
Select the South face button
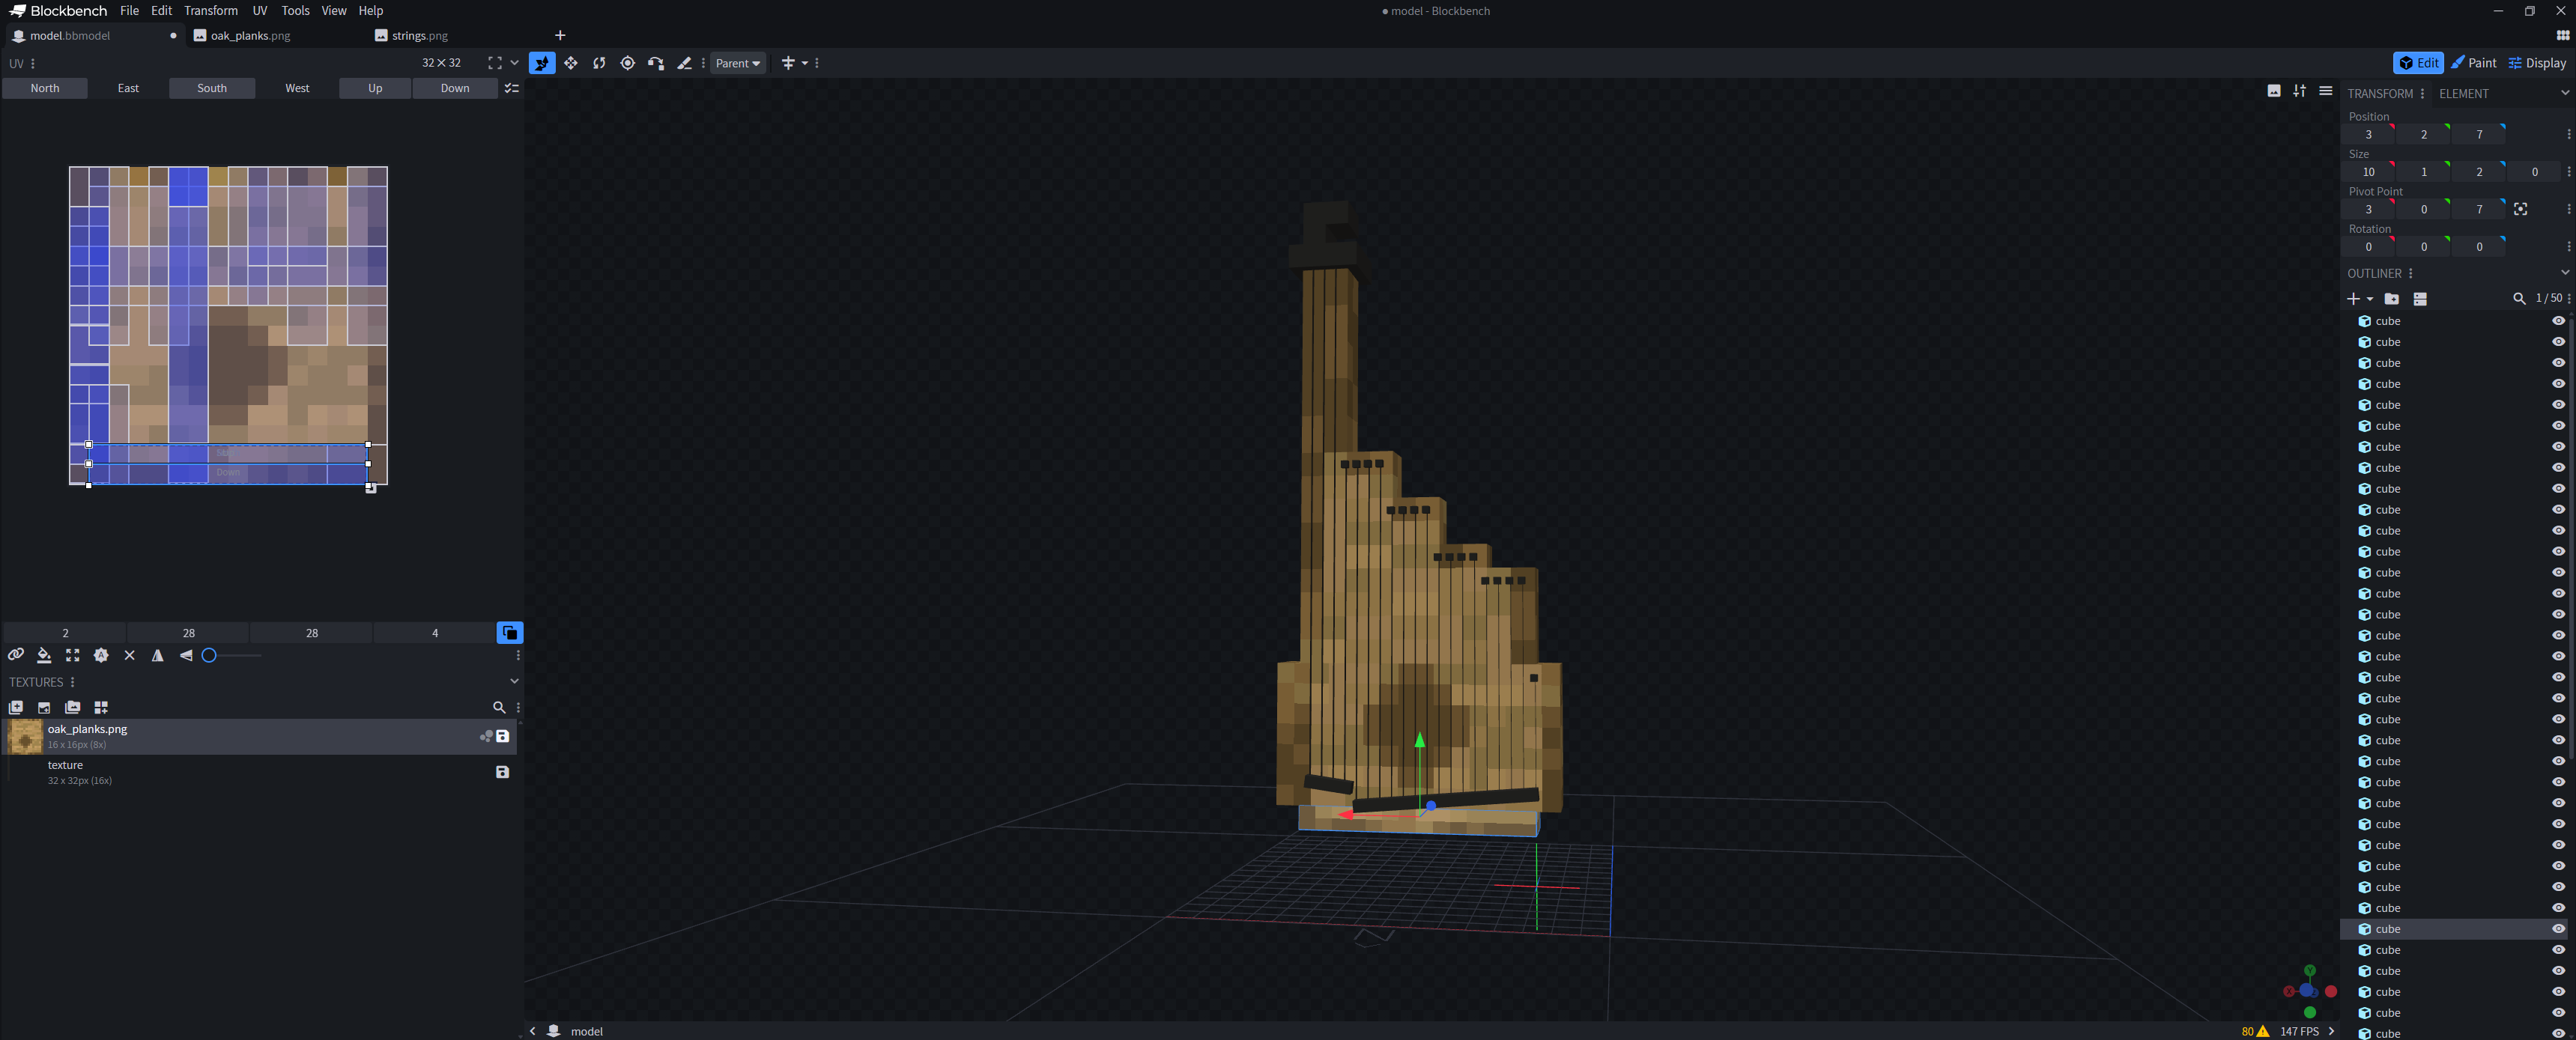[x=212, y=88]
